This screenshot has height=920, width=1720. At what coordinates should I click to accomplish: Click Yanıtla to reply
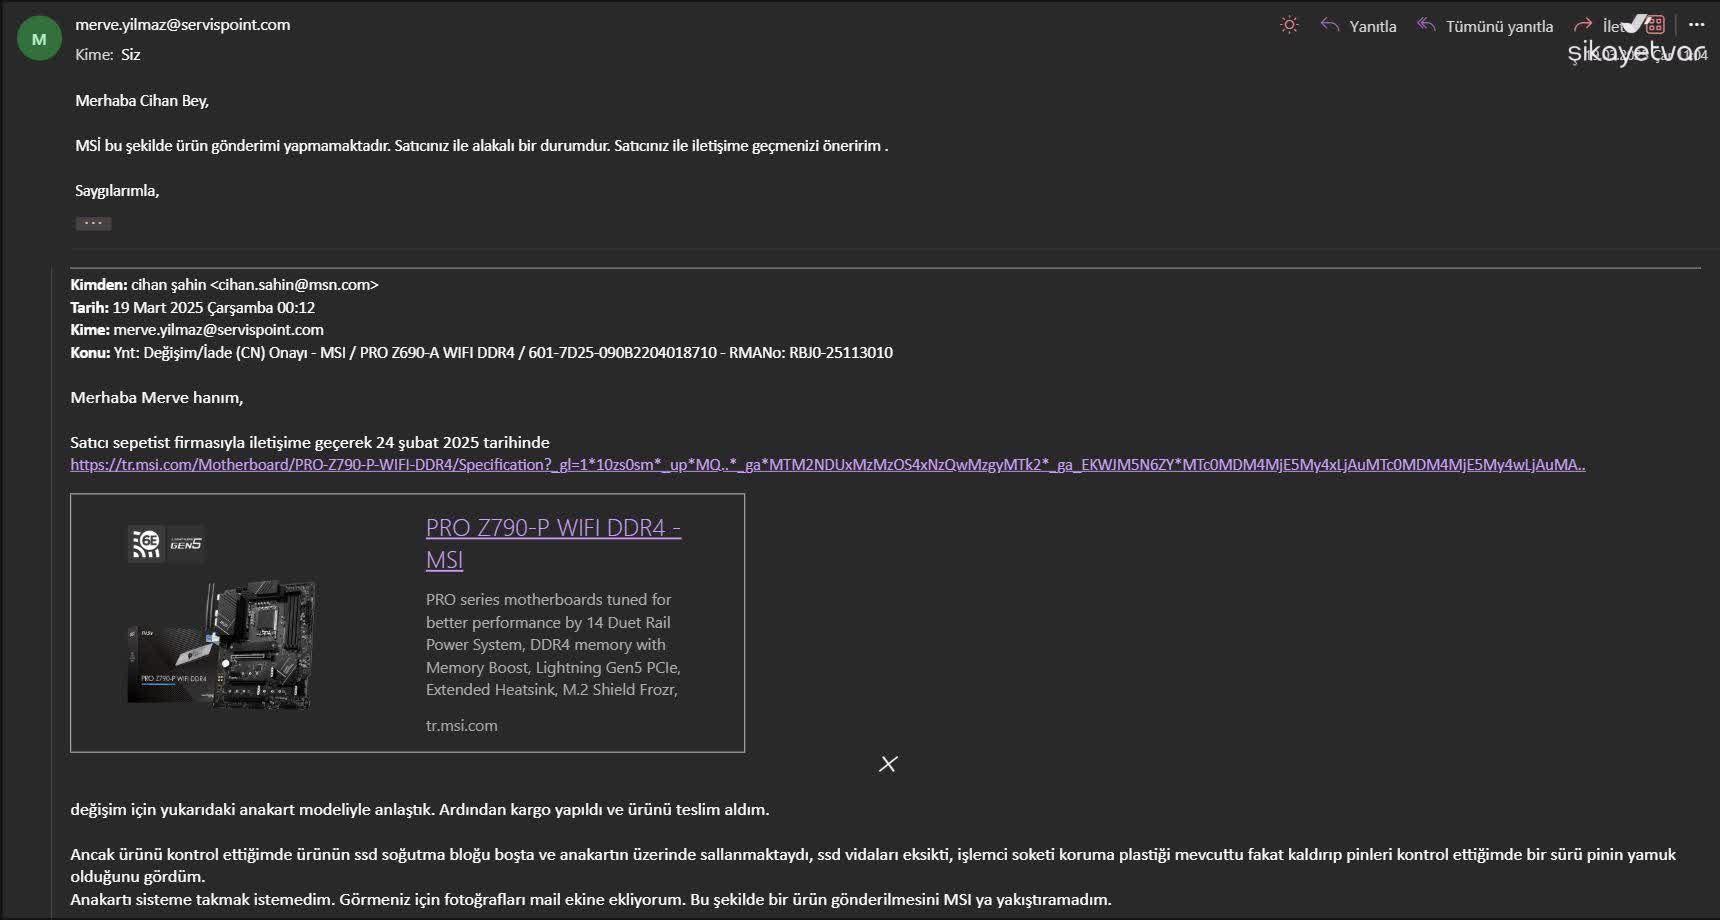[x=1359, y=26]
